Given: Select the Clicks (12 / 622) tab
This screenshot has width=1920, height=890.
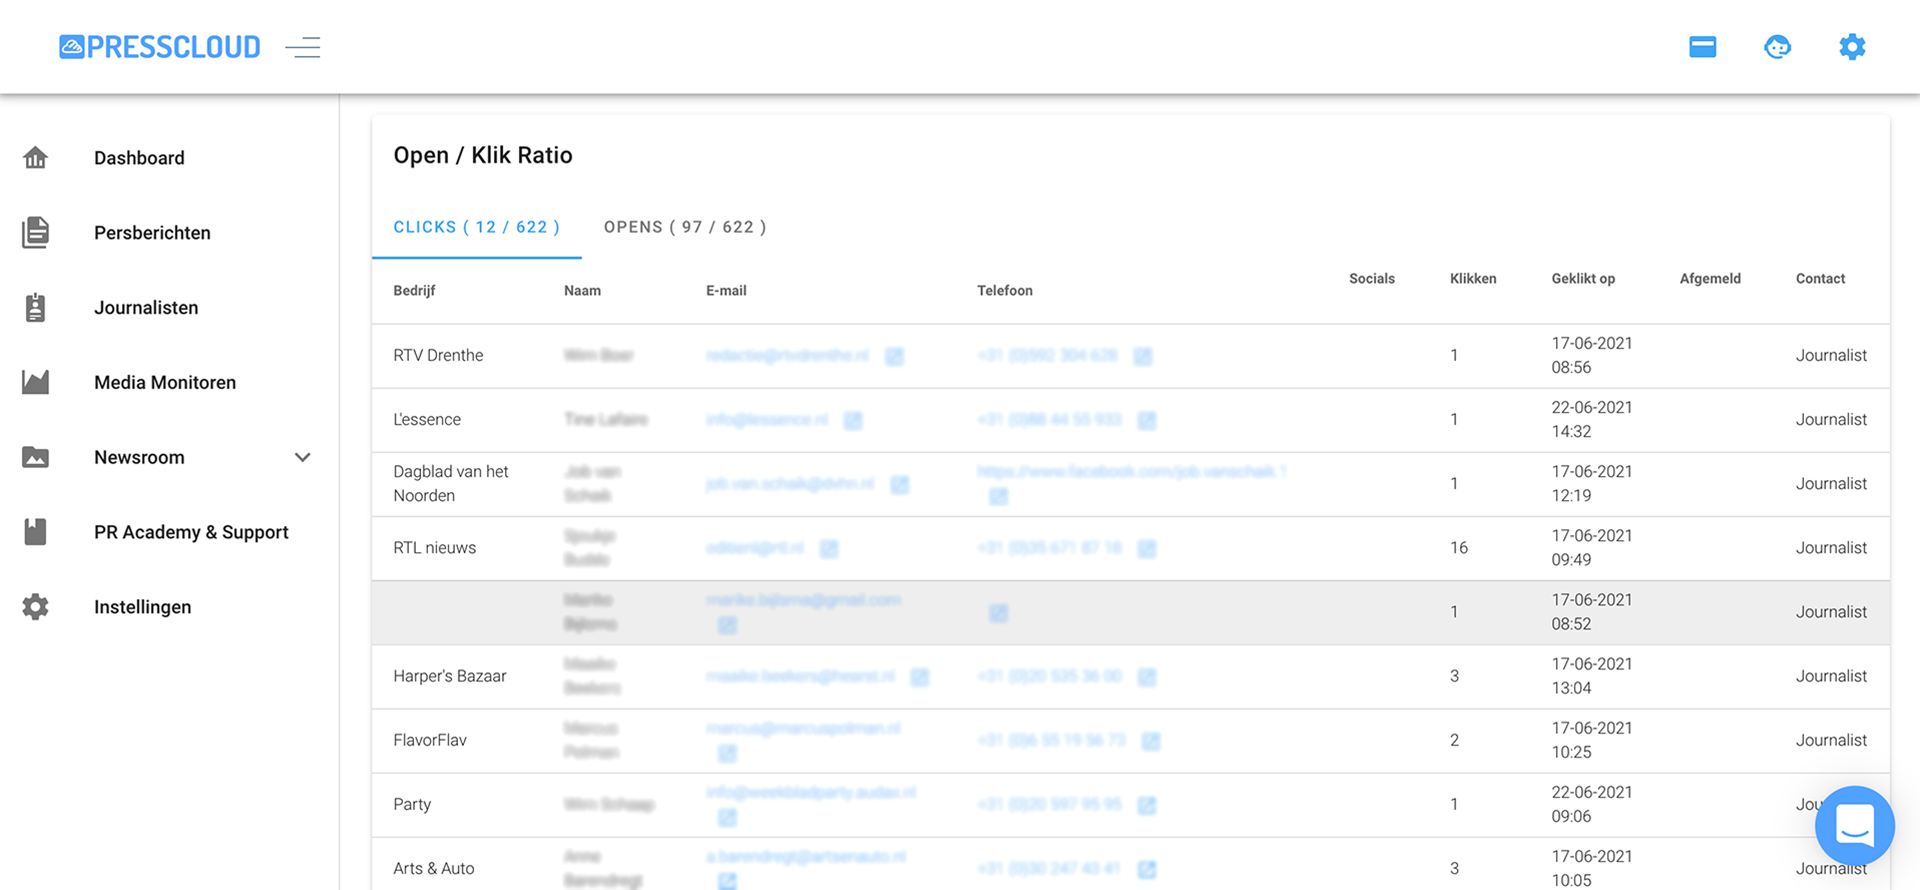Looking at the screenshot, I should click(476, 227).
